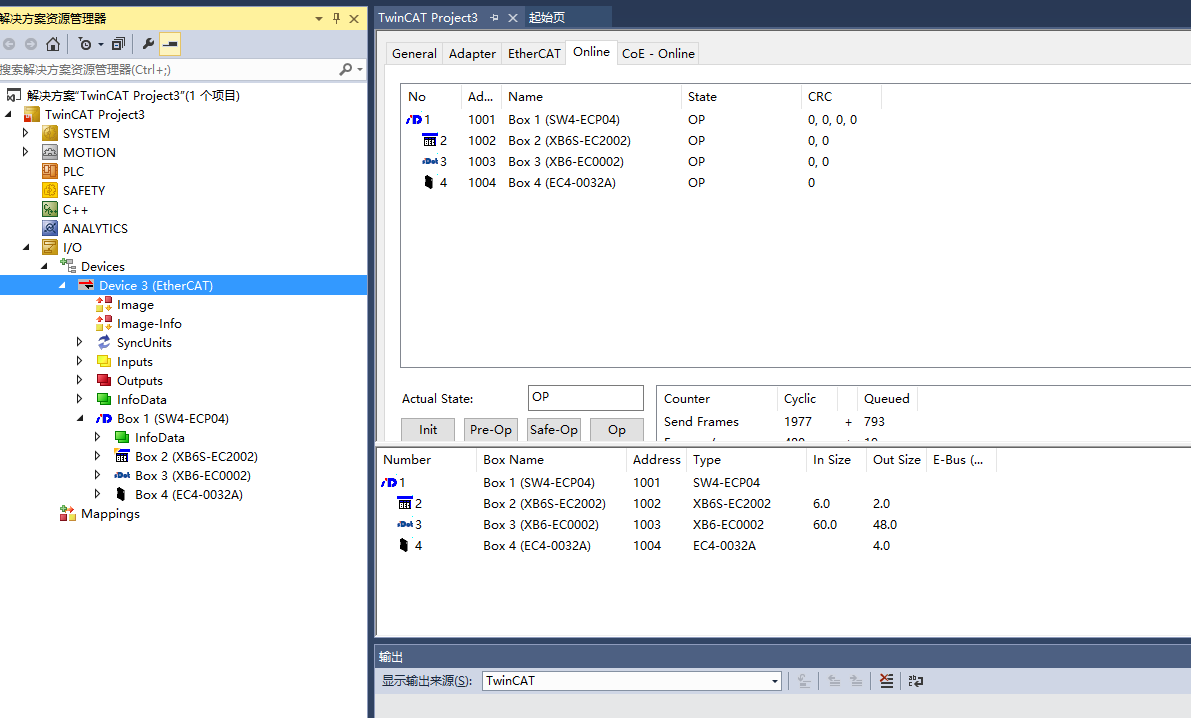Select the Mappings tree item
This screenshot has width=1191, height=718.
pos(110,514)
